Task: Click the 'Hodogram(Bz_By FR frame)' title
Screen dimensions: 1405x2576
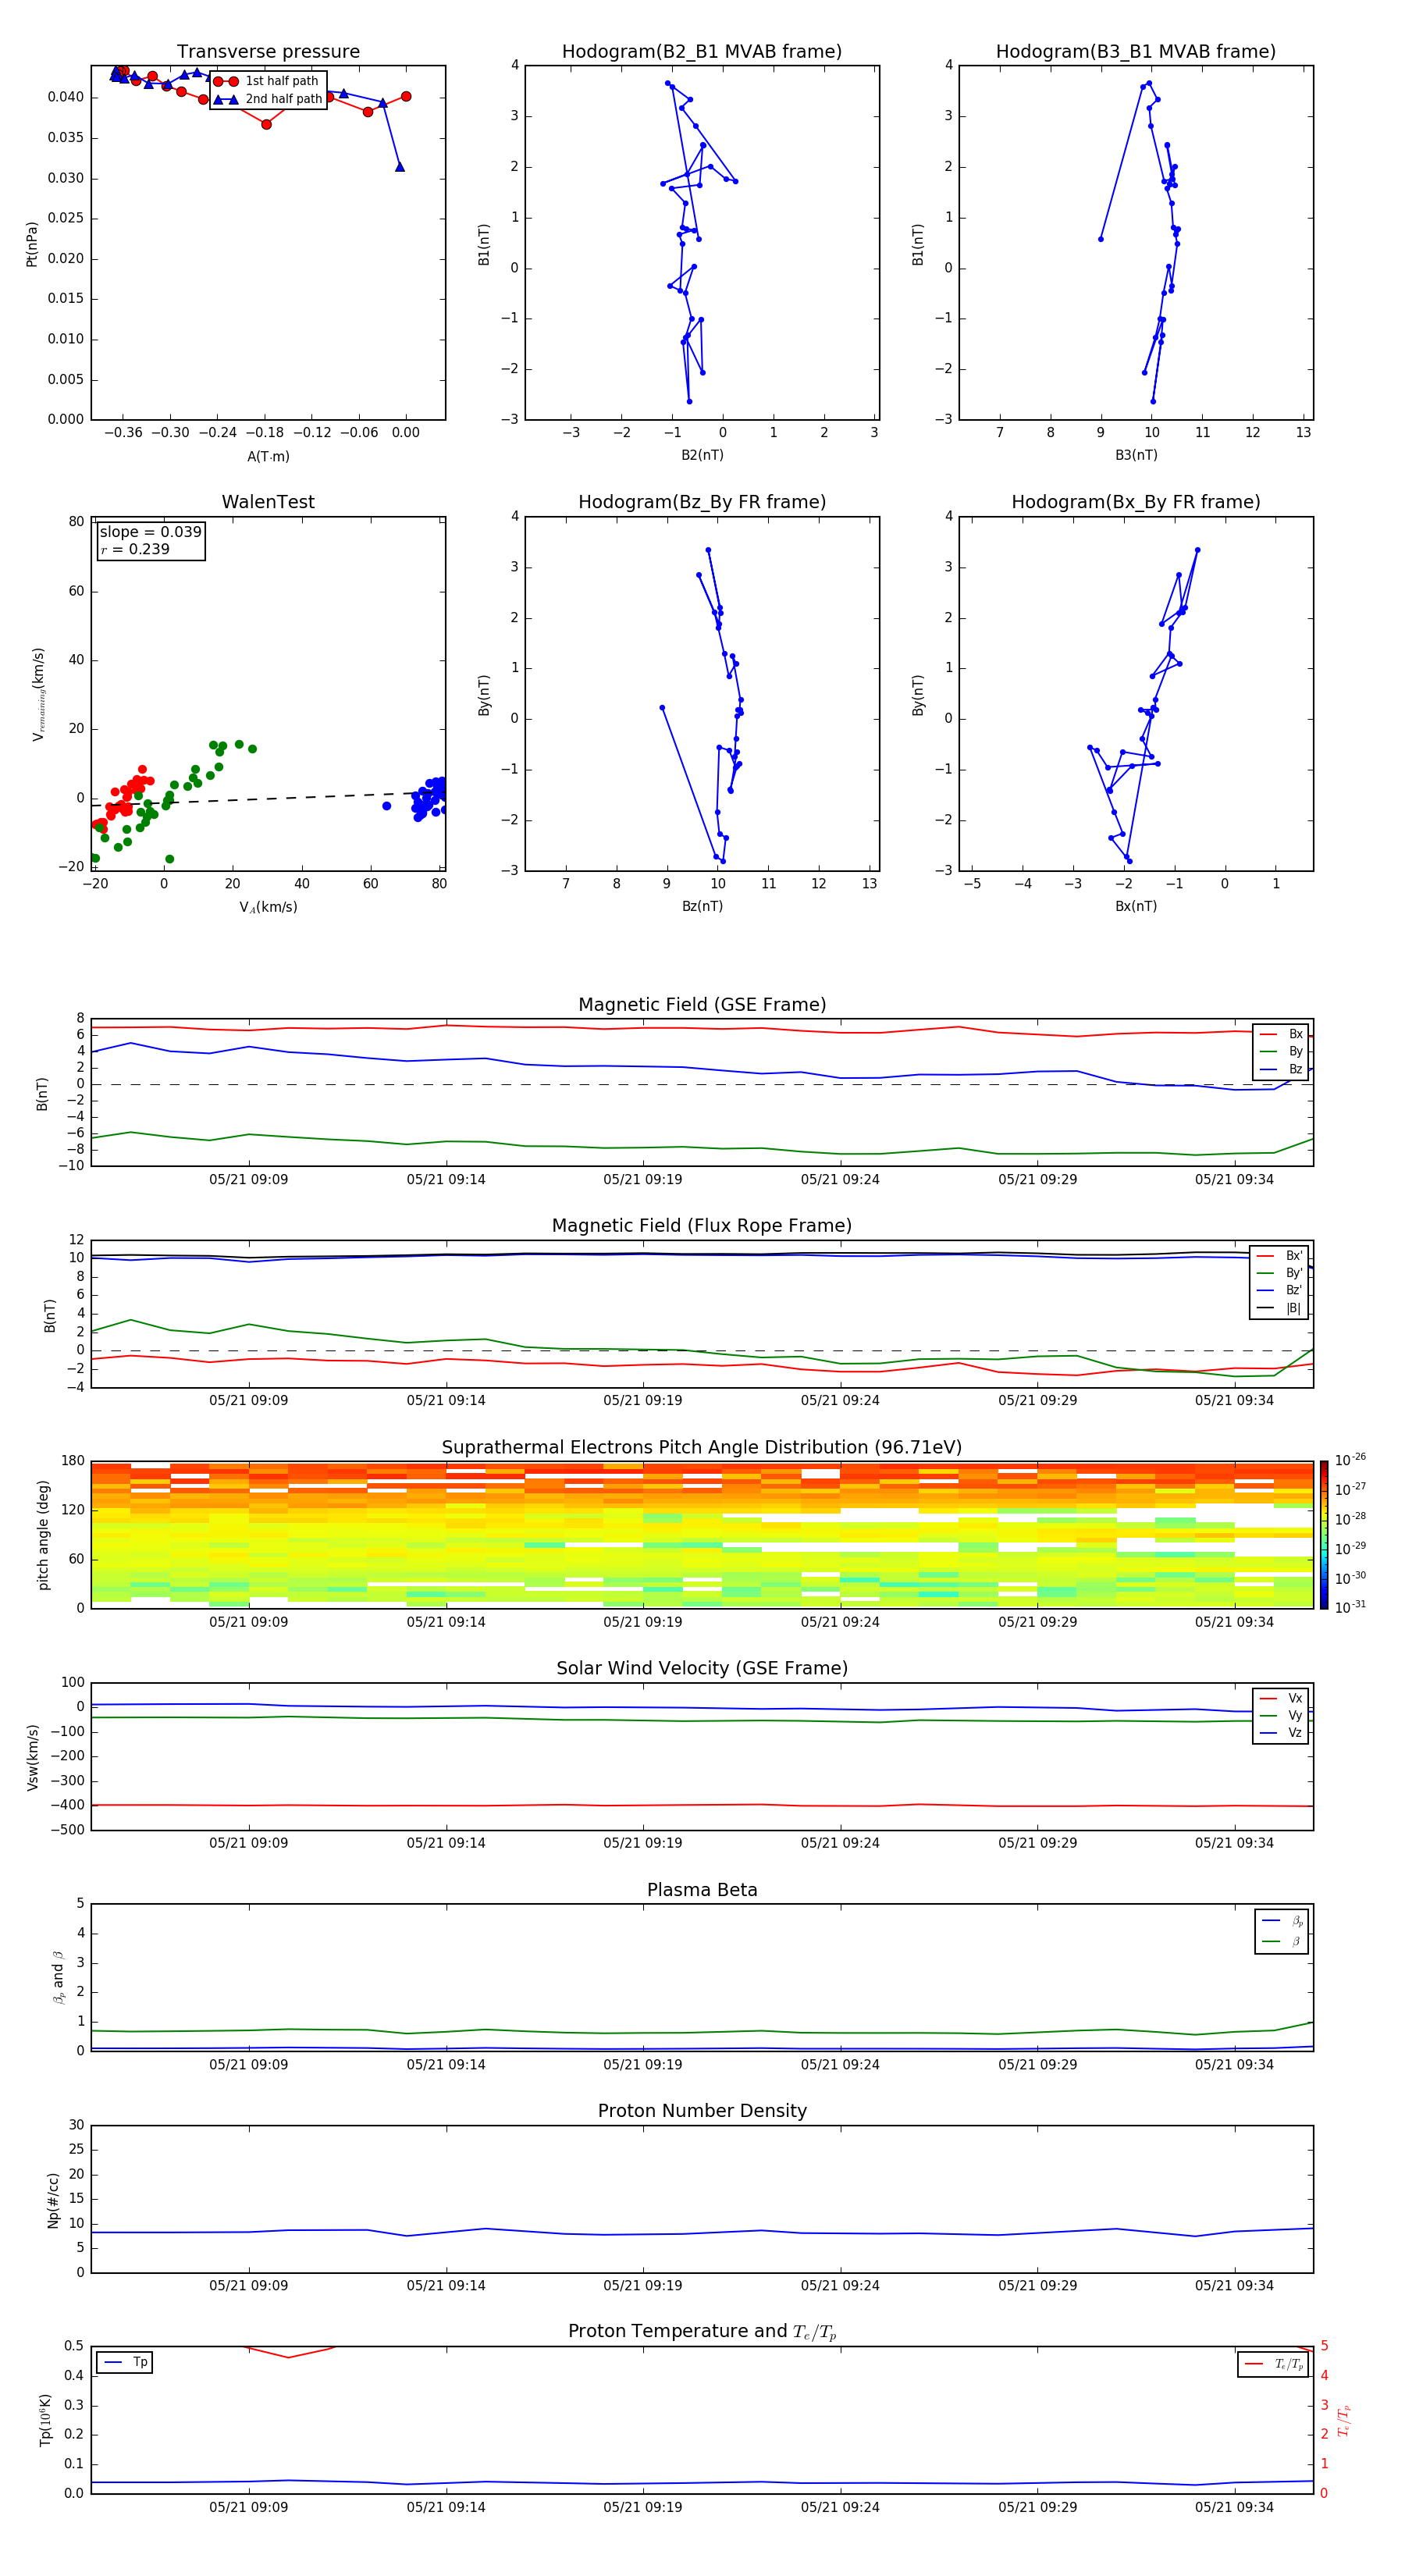Action: pyautogui.click(x=702, y=502)
